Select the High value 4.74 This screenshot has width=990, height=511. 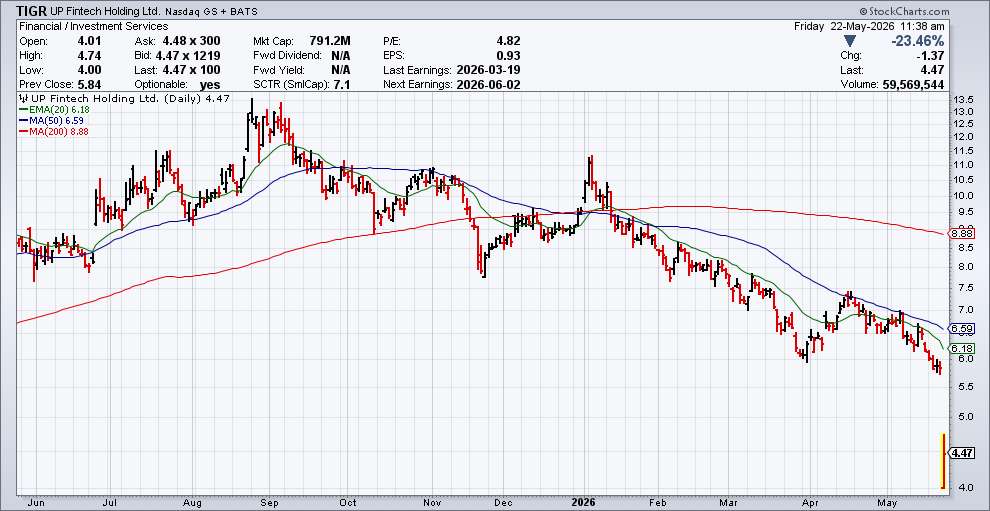click(89, 56)
